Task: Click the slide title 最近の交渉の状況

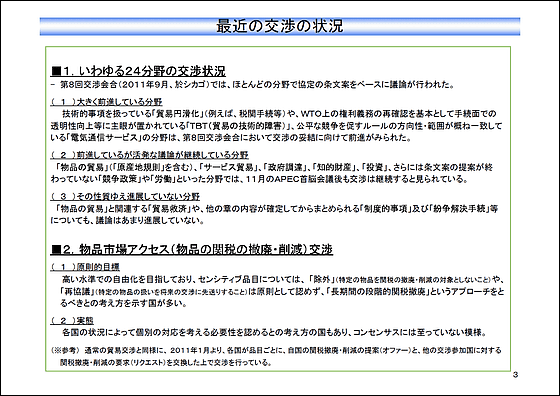Action: click(280, 26)
